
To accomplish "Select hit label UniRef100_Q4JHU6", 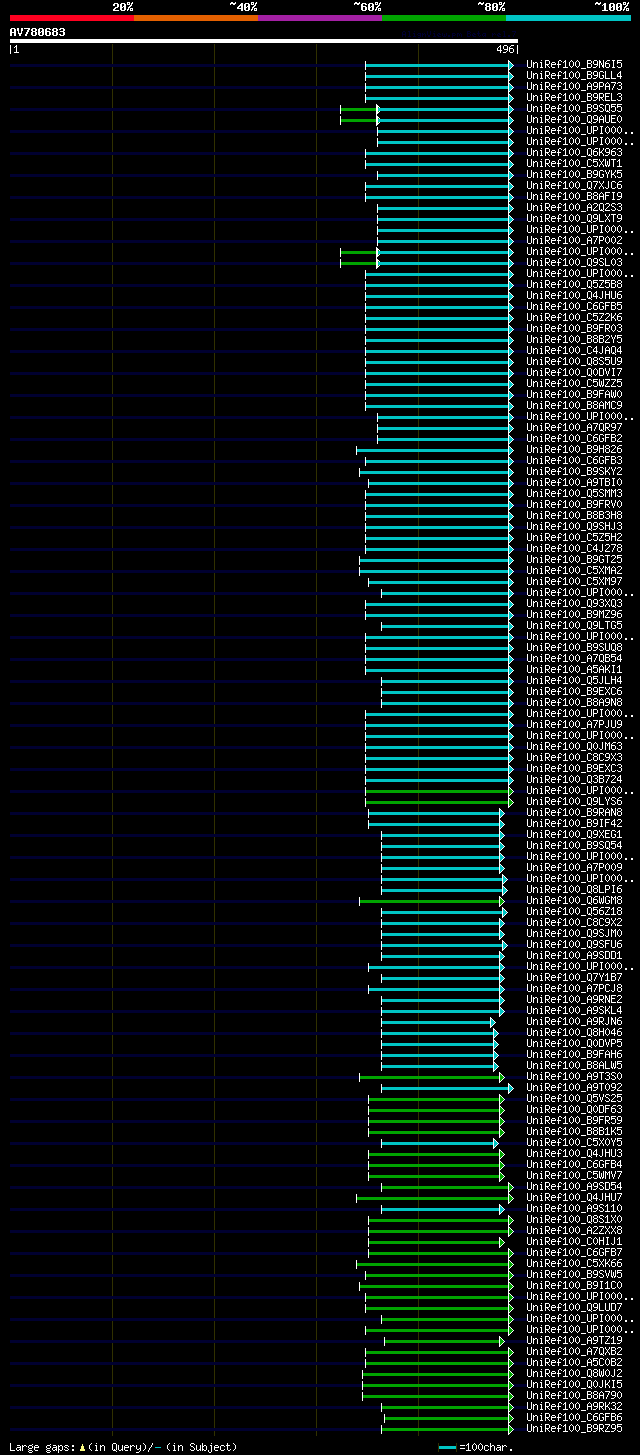I will [x=574, y=295].
